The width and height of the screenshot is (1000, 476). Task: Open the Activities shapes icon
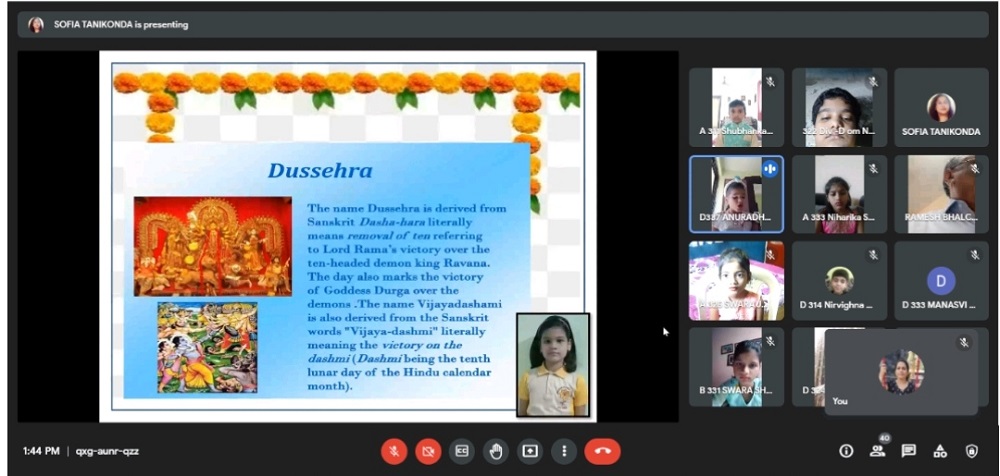tap(939, 451)
